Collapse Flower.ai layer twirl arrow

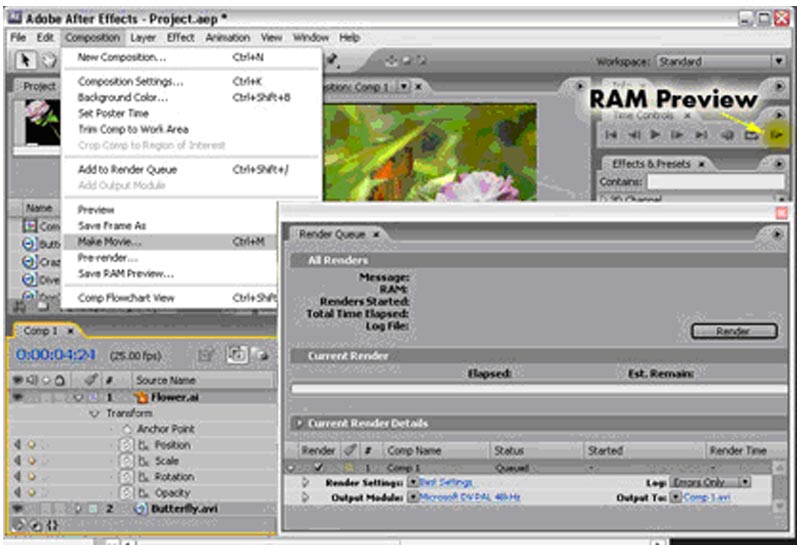(78, 397)
